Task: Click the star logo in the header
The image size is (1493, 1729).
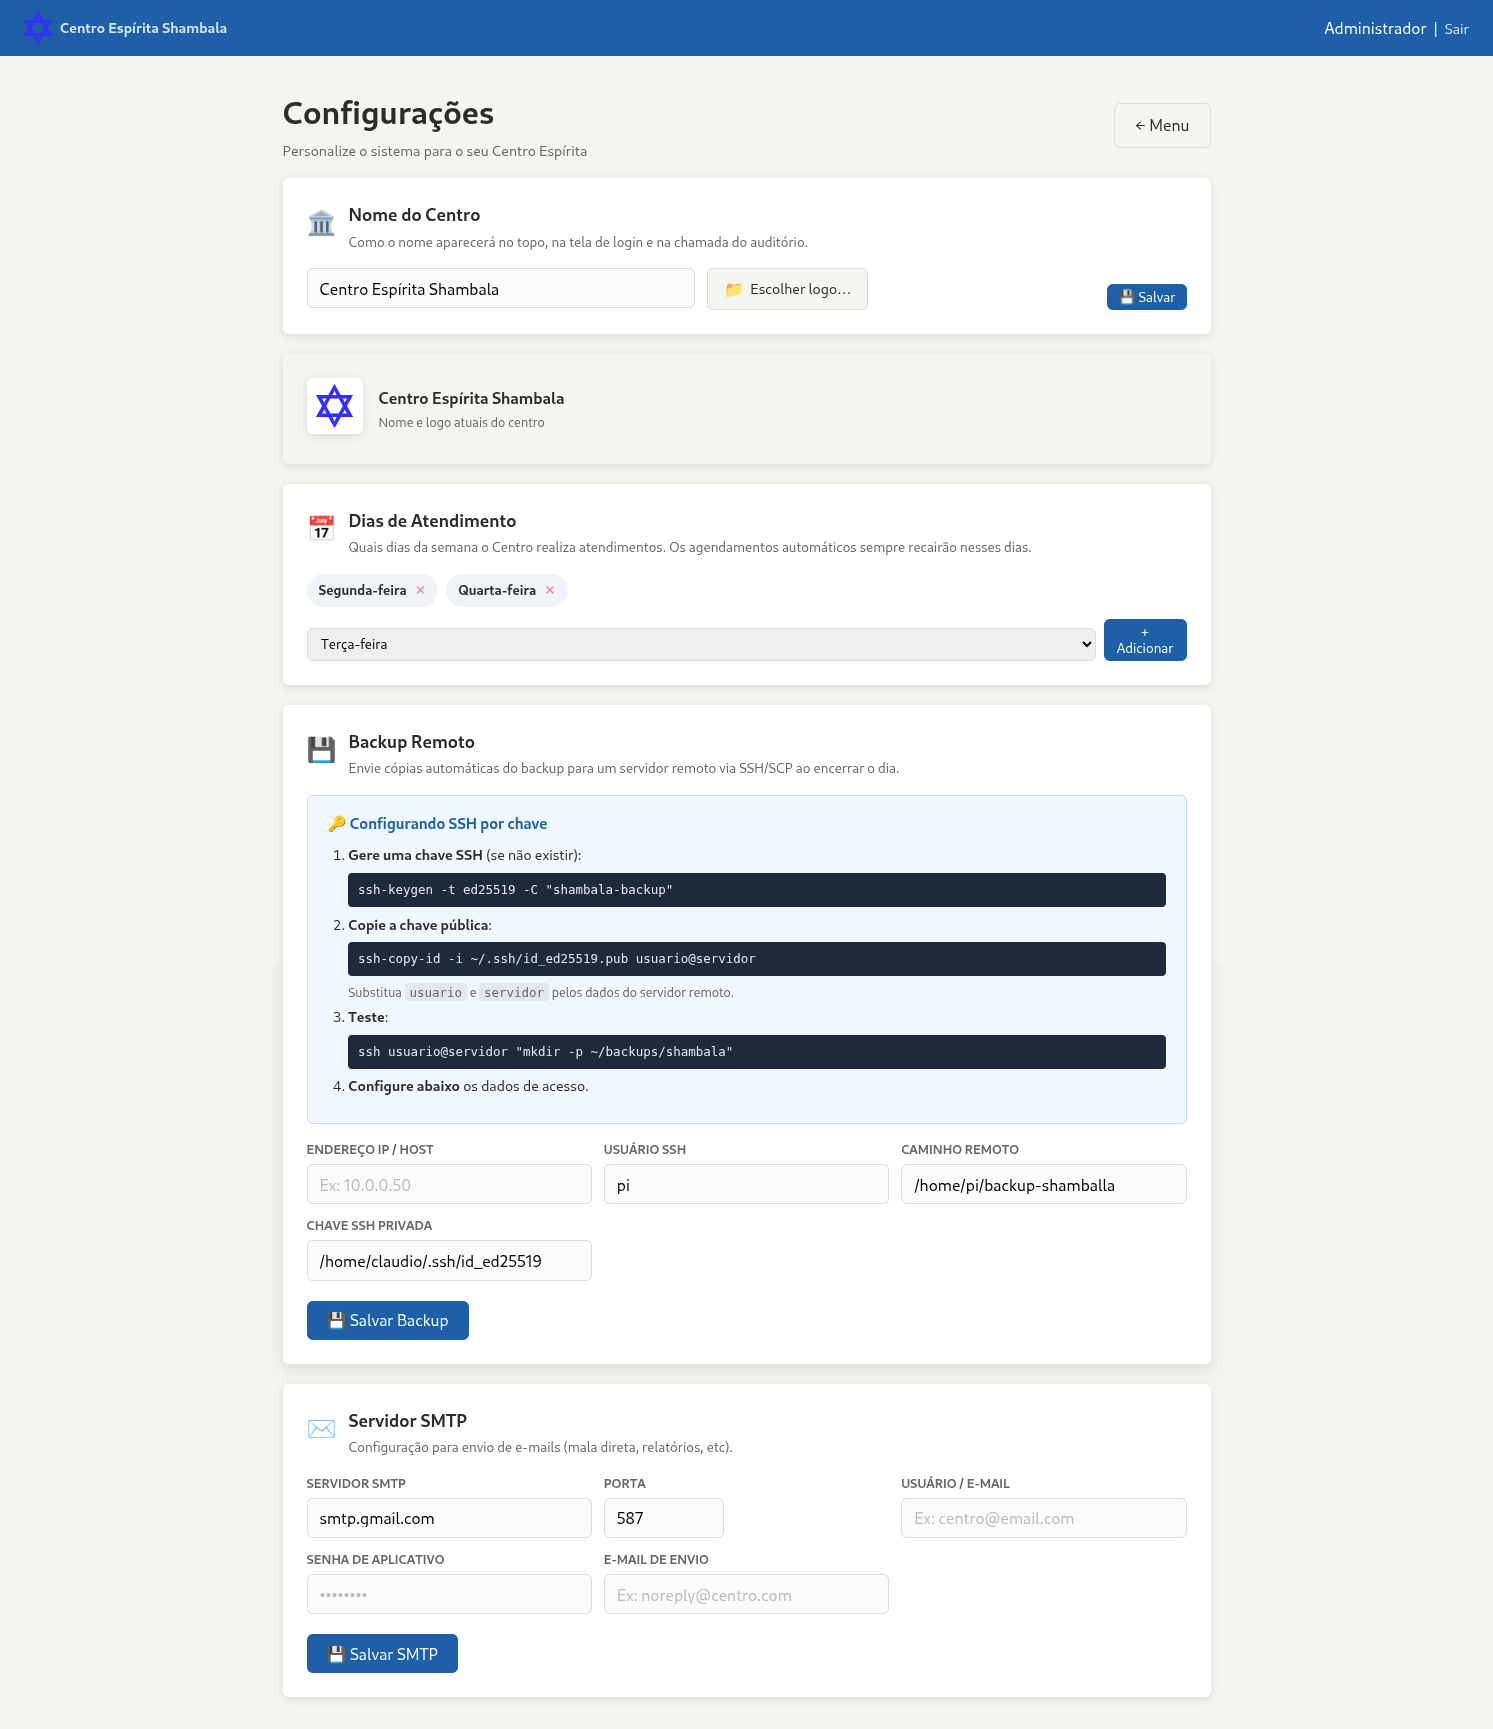Action: click(x=38, y=28)
